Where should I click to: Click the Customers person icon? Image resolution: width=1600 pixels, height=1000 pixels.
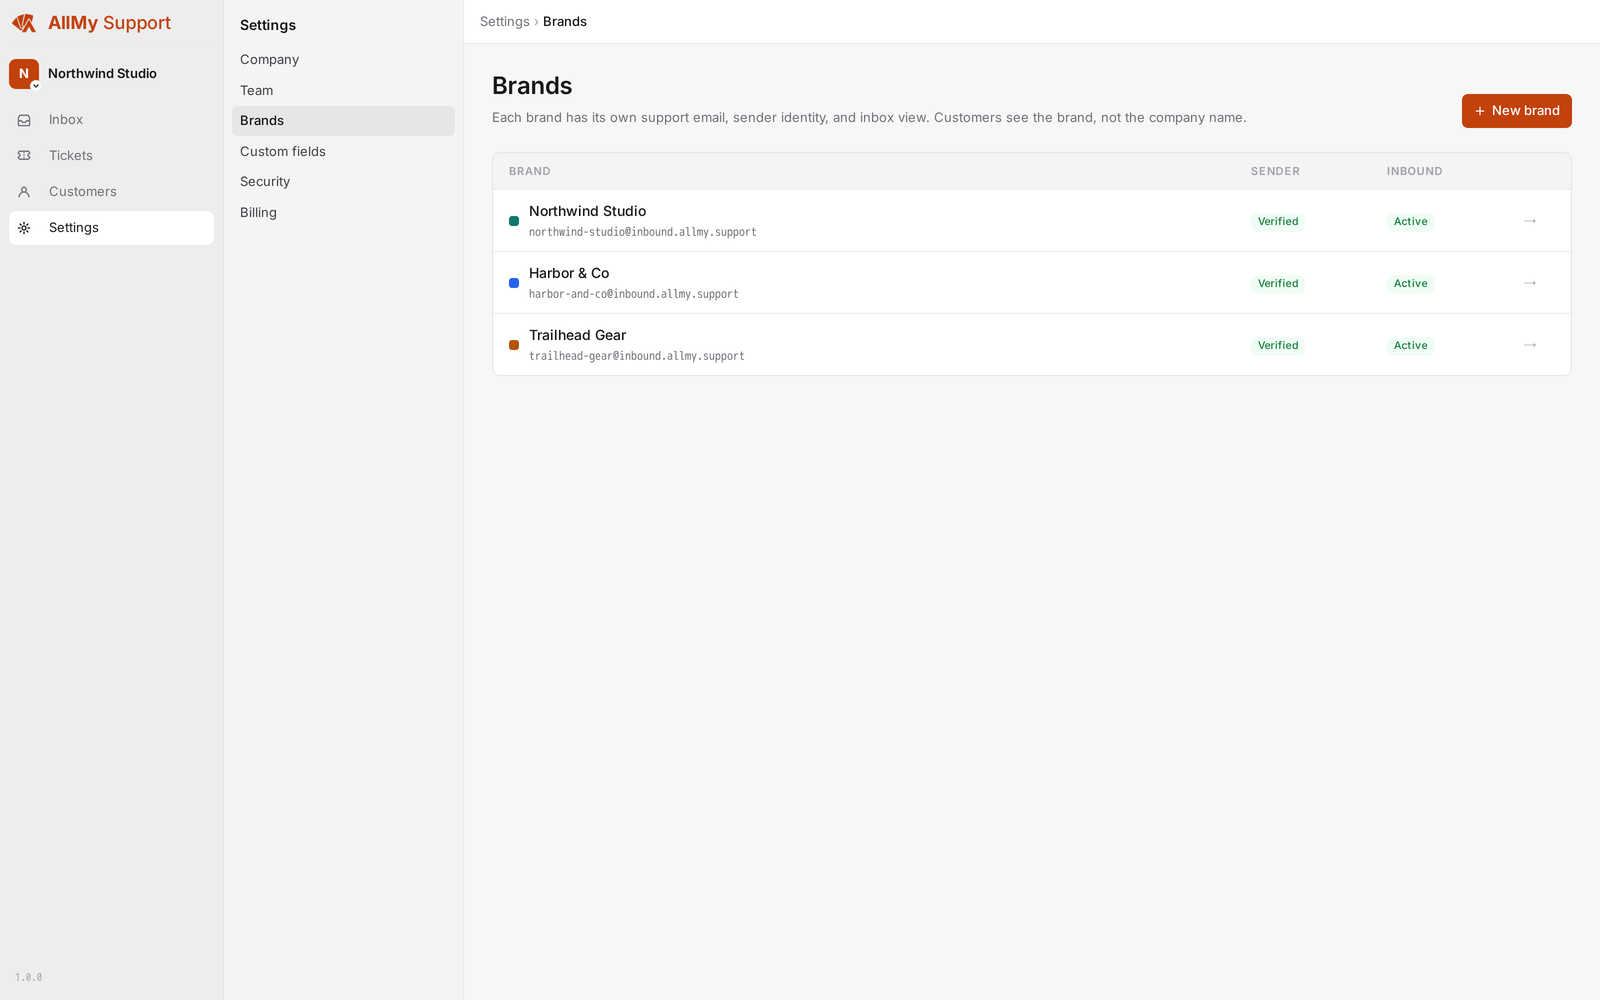pyautogui.click(x=24, y=192)
